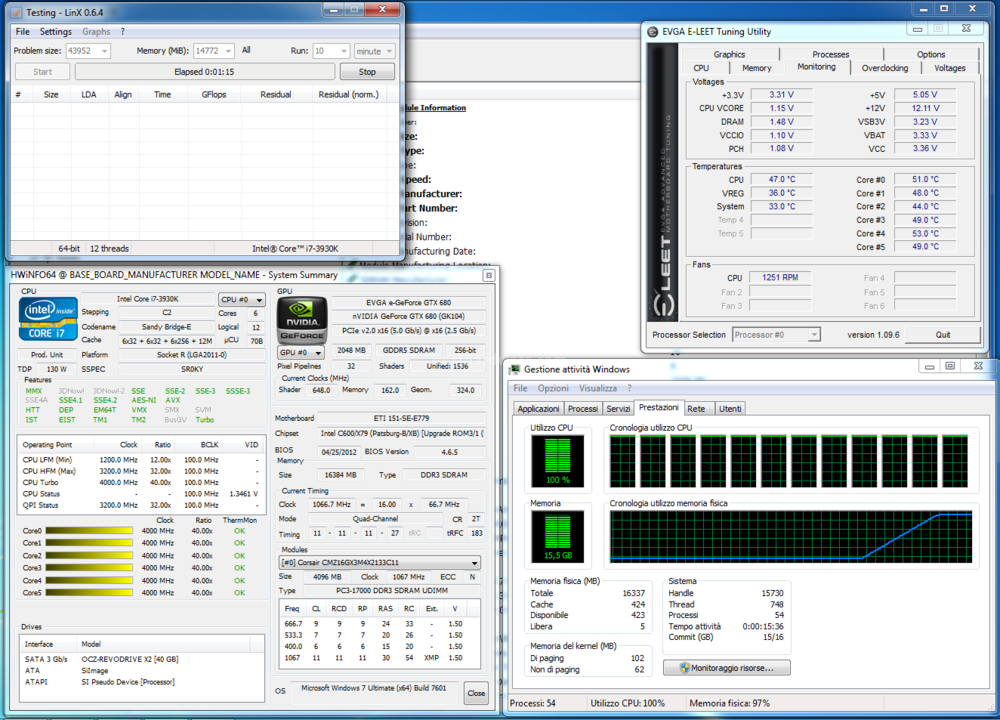1000x720 pixels.
Task: Open the CPU #0 selector in HWiNFO64
Action: pos(242,299)
